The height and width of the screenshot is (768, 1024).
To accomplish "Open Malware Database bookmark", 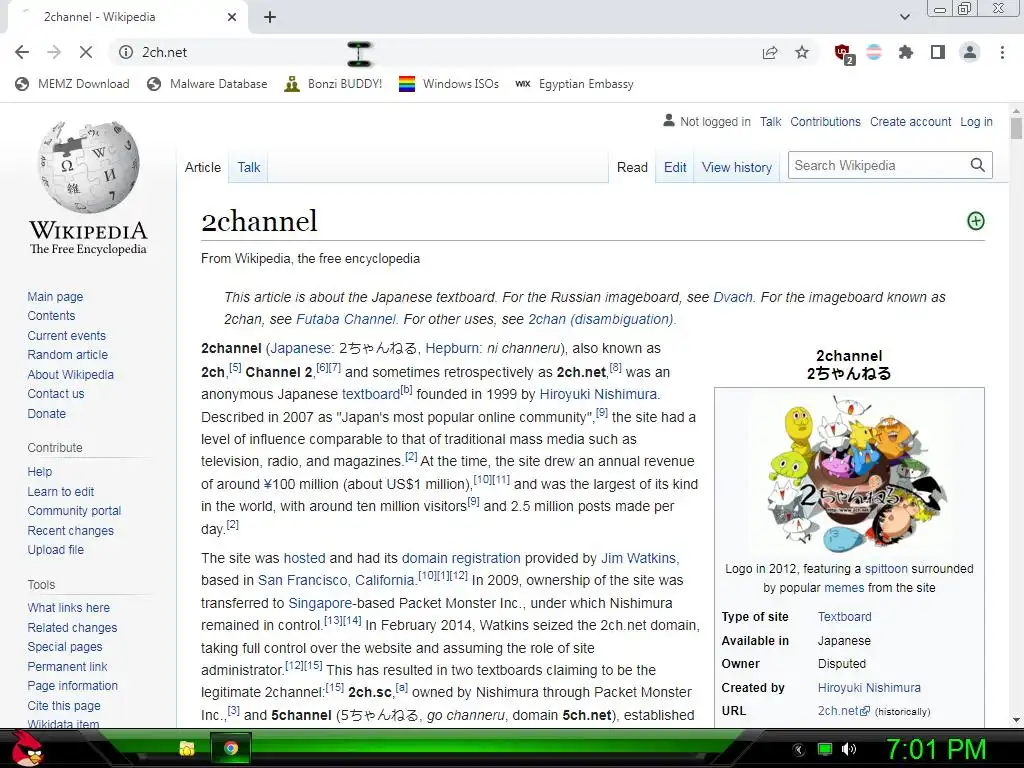I will pos(208,84).
